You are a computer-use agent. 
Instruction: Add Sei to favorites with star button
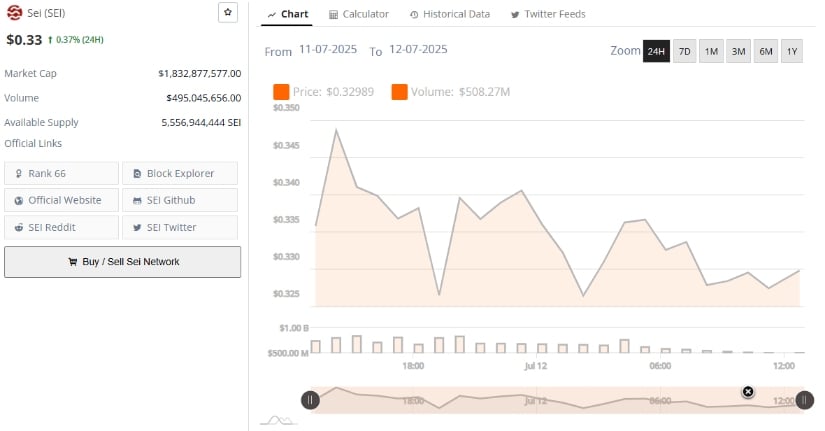pos(228,12)
